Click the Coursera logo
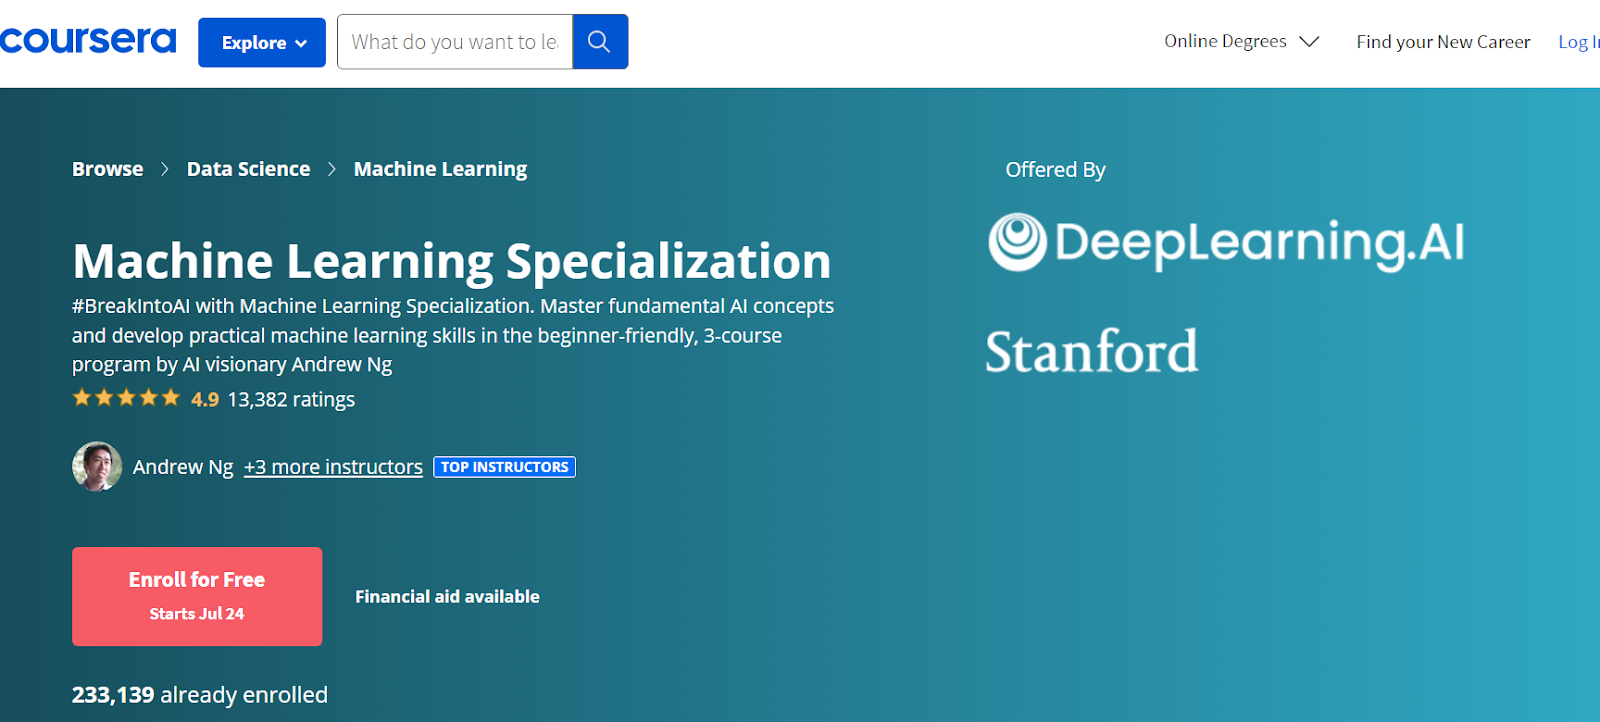 [88, 41]
